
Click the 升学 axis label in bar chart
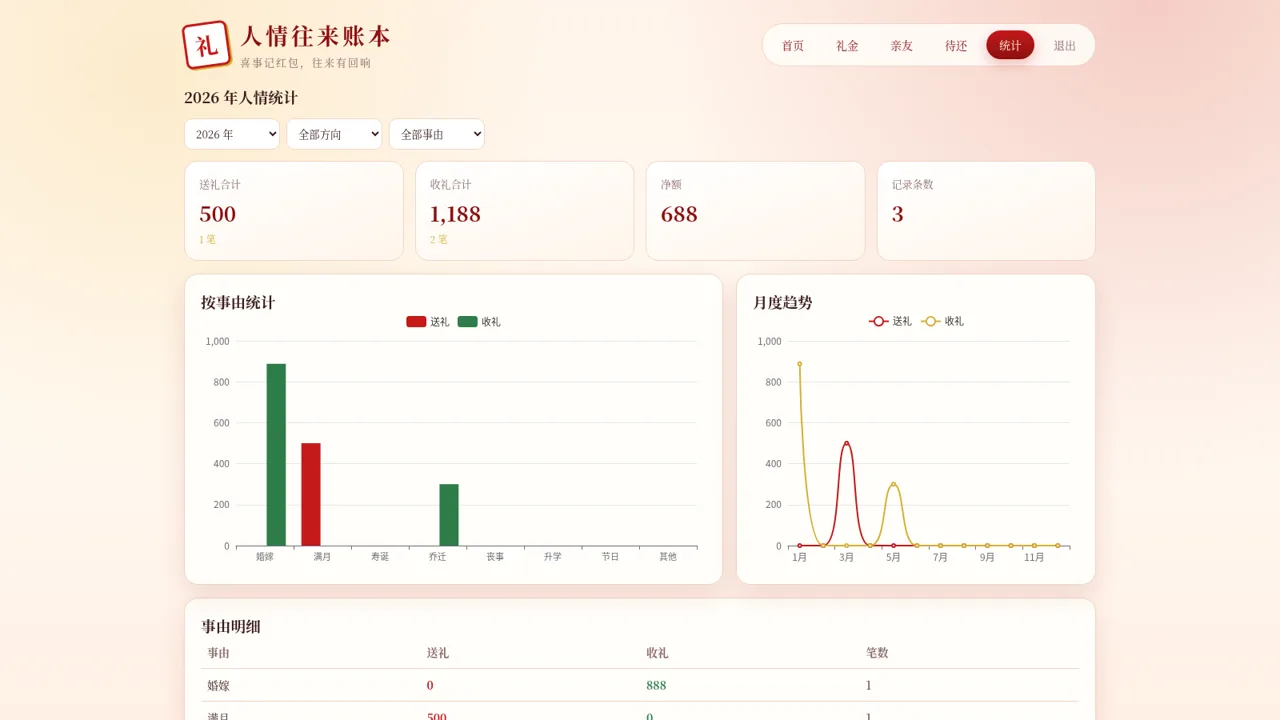pyautogui.click(x=553, y=557)
